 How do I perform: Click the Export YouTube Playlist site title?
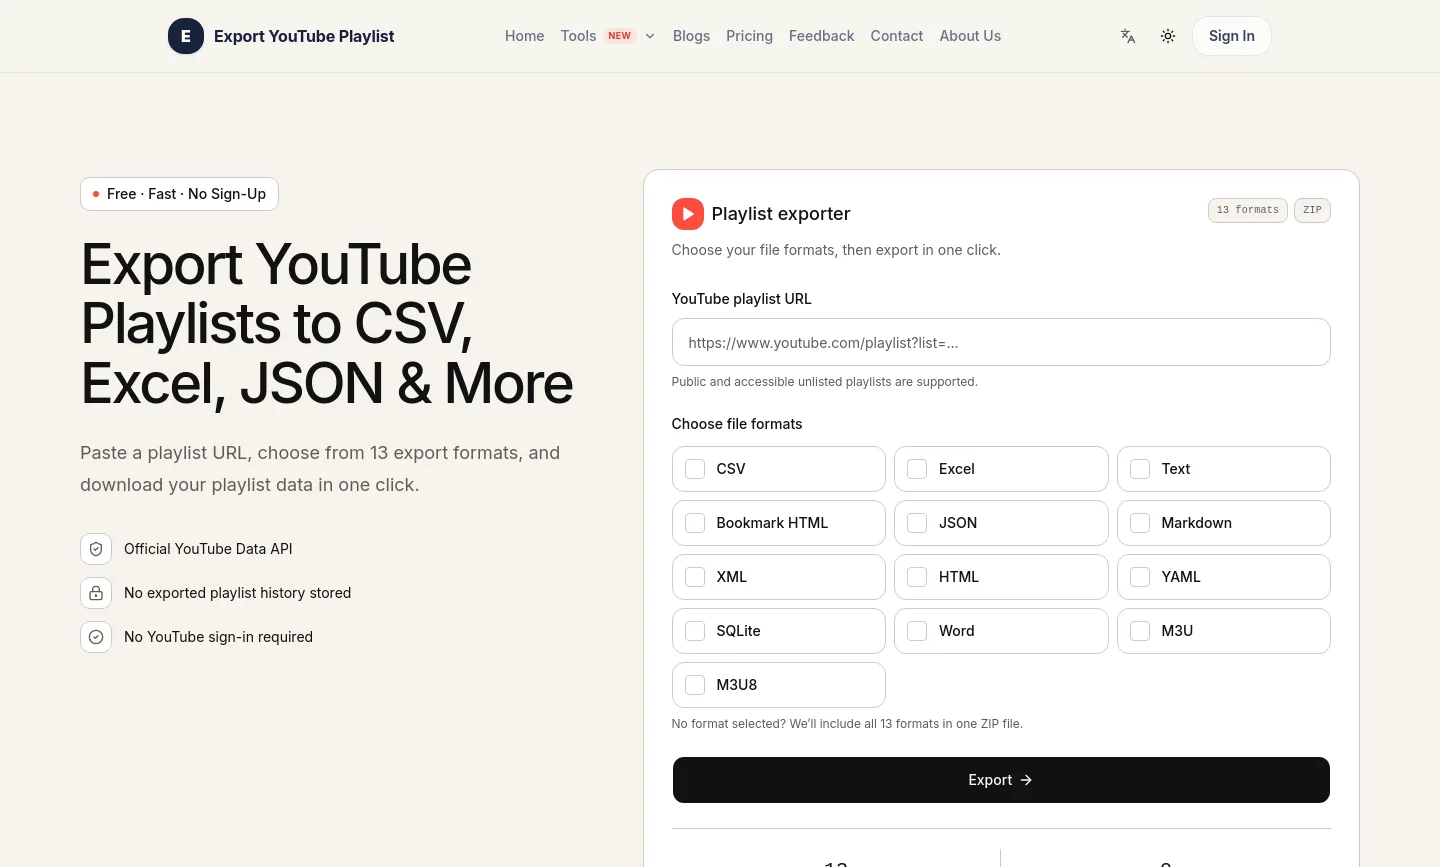pyautogui.click(x=304, y=36)
